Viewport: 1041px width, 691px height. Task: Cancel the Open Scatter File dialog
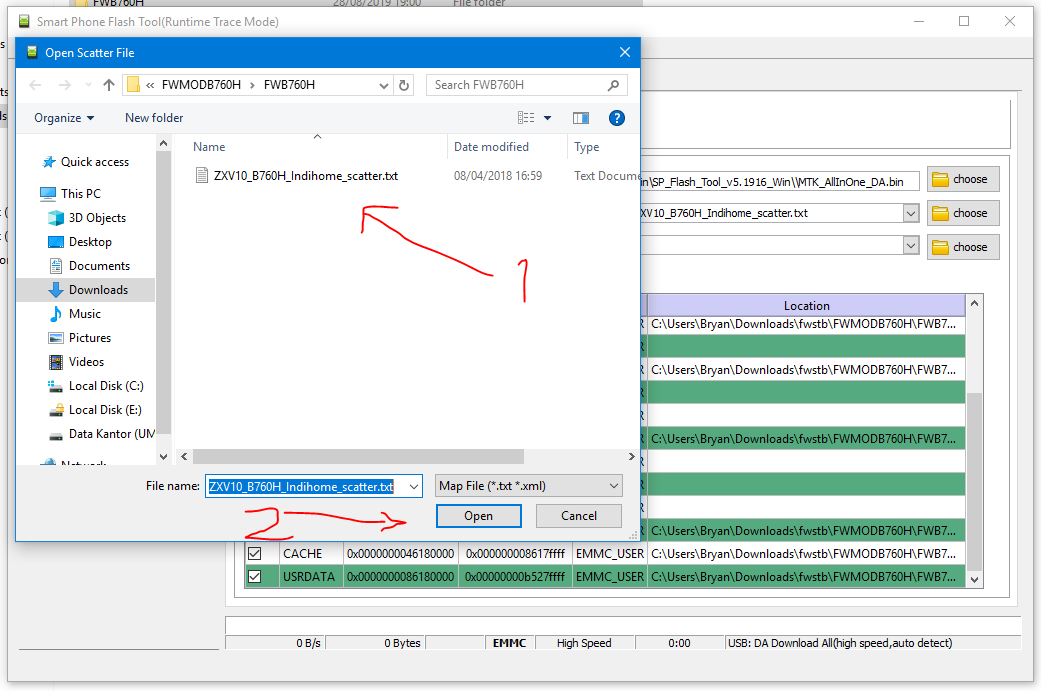click(578, 516)
